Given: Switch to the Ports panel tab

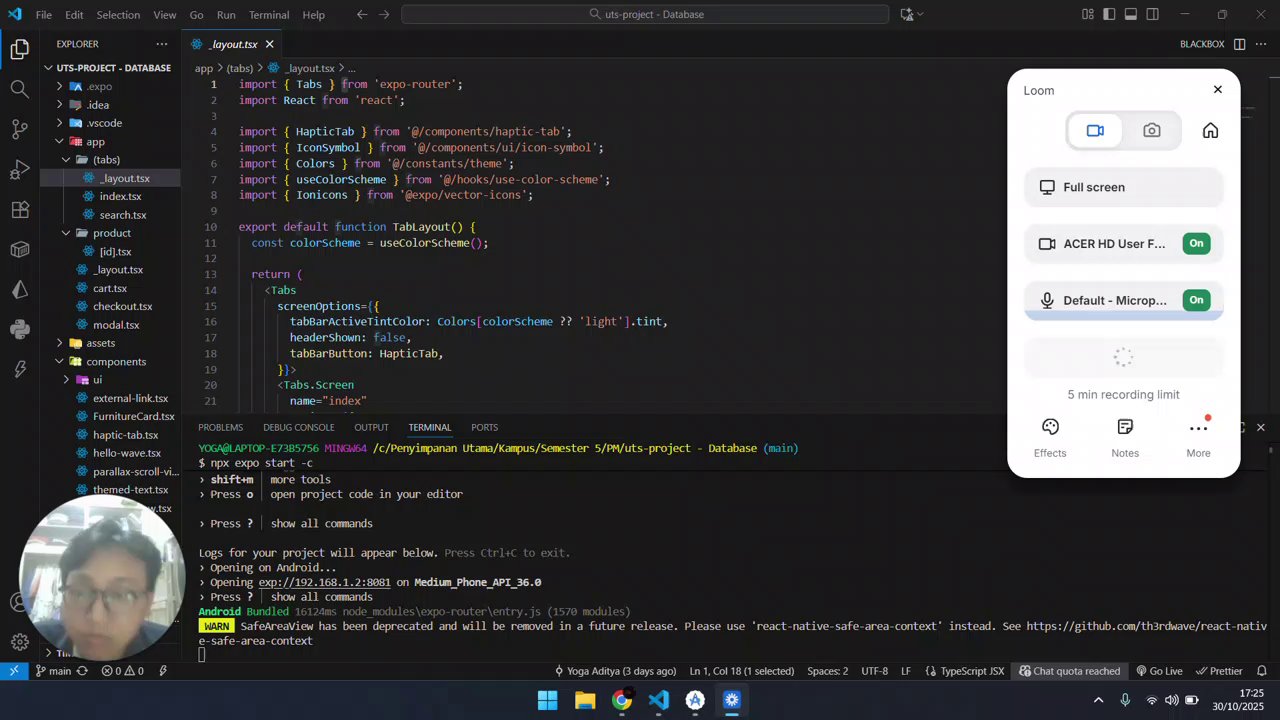Looking at the screenshot, I should coord(484,427).
